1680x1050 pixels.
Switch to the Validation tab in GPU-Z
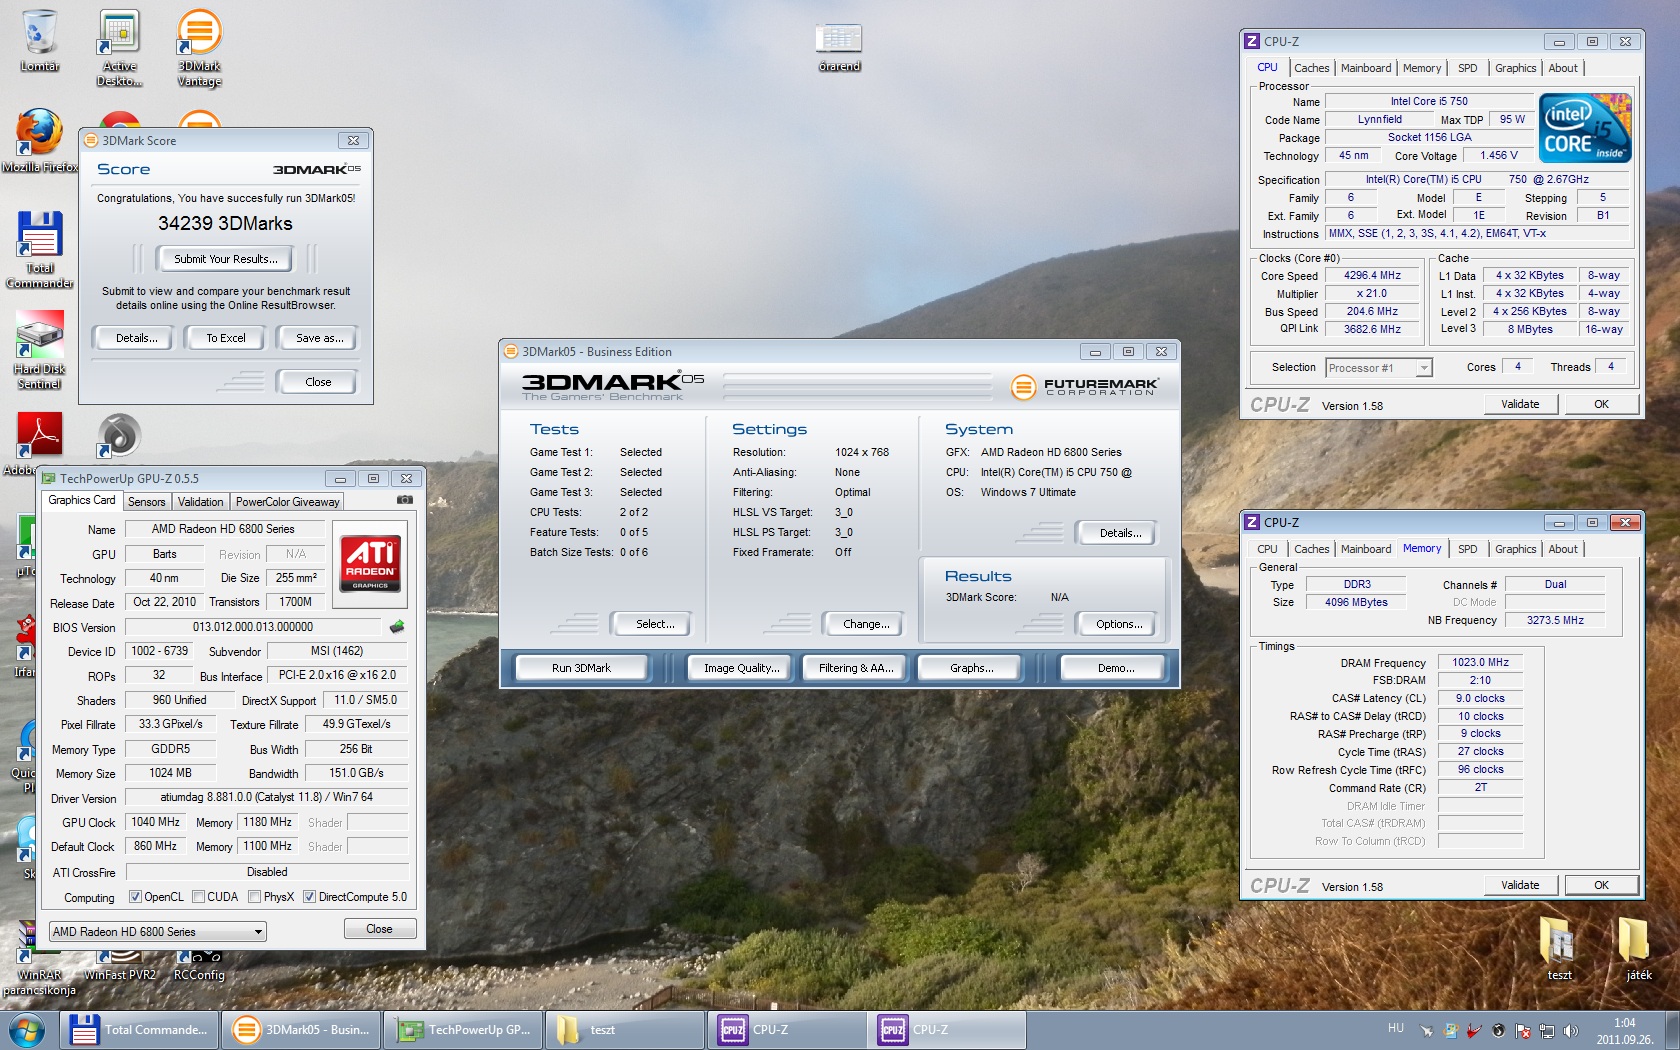tap(200, 502)
